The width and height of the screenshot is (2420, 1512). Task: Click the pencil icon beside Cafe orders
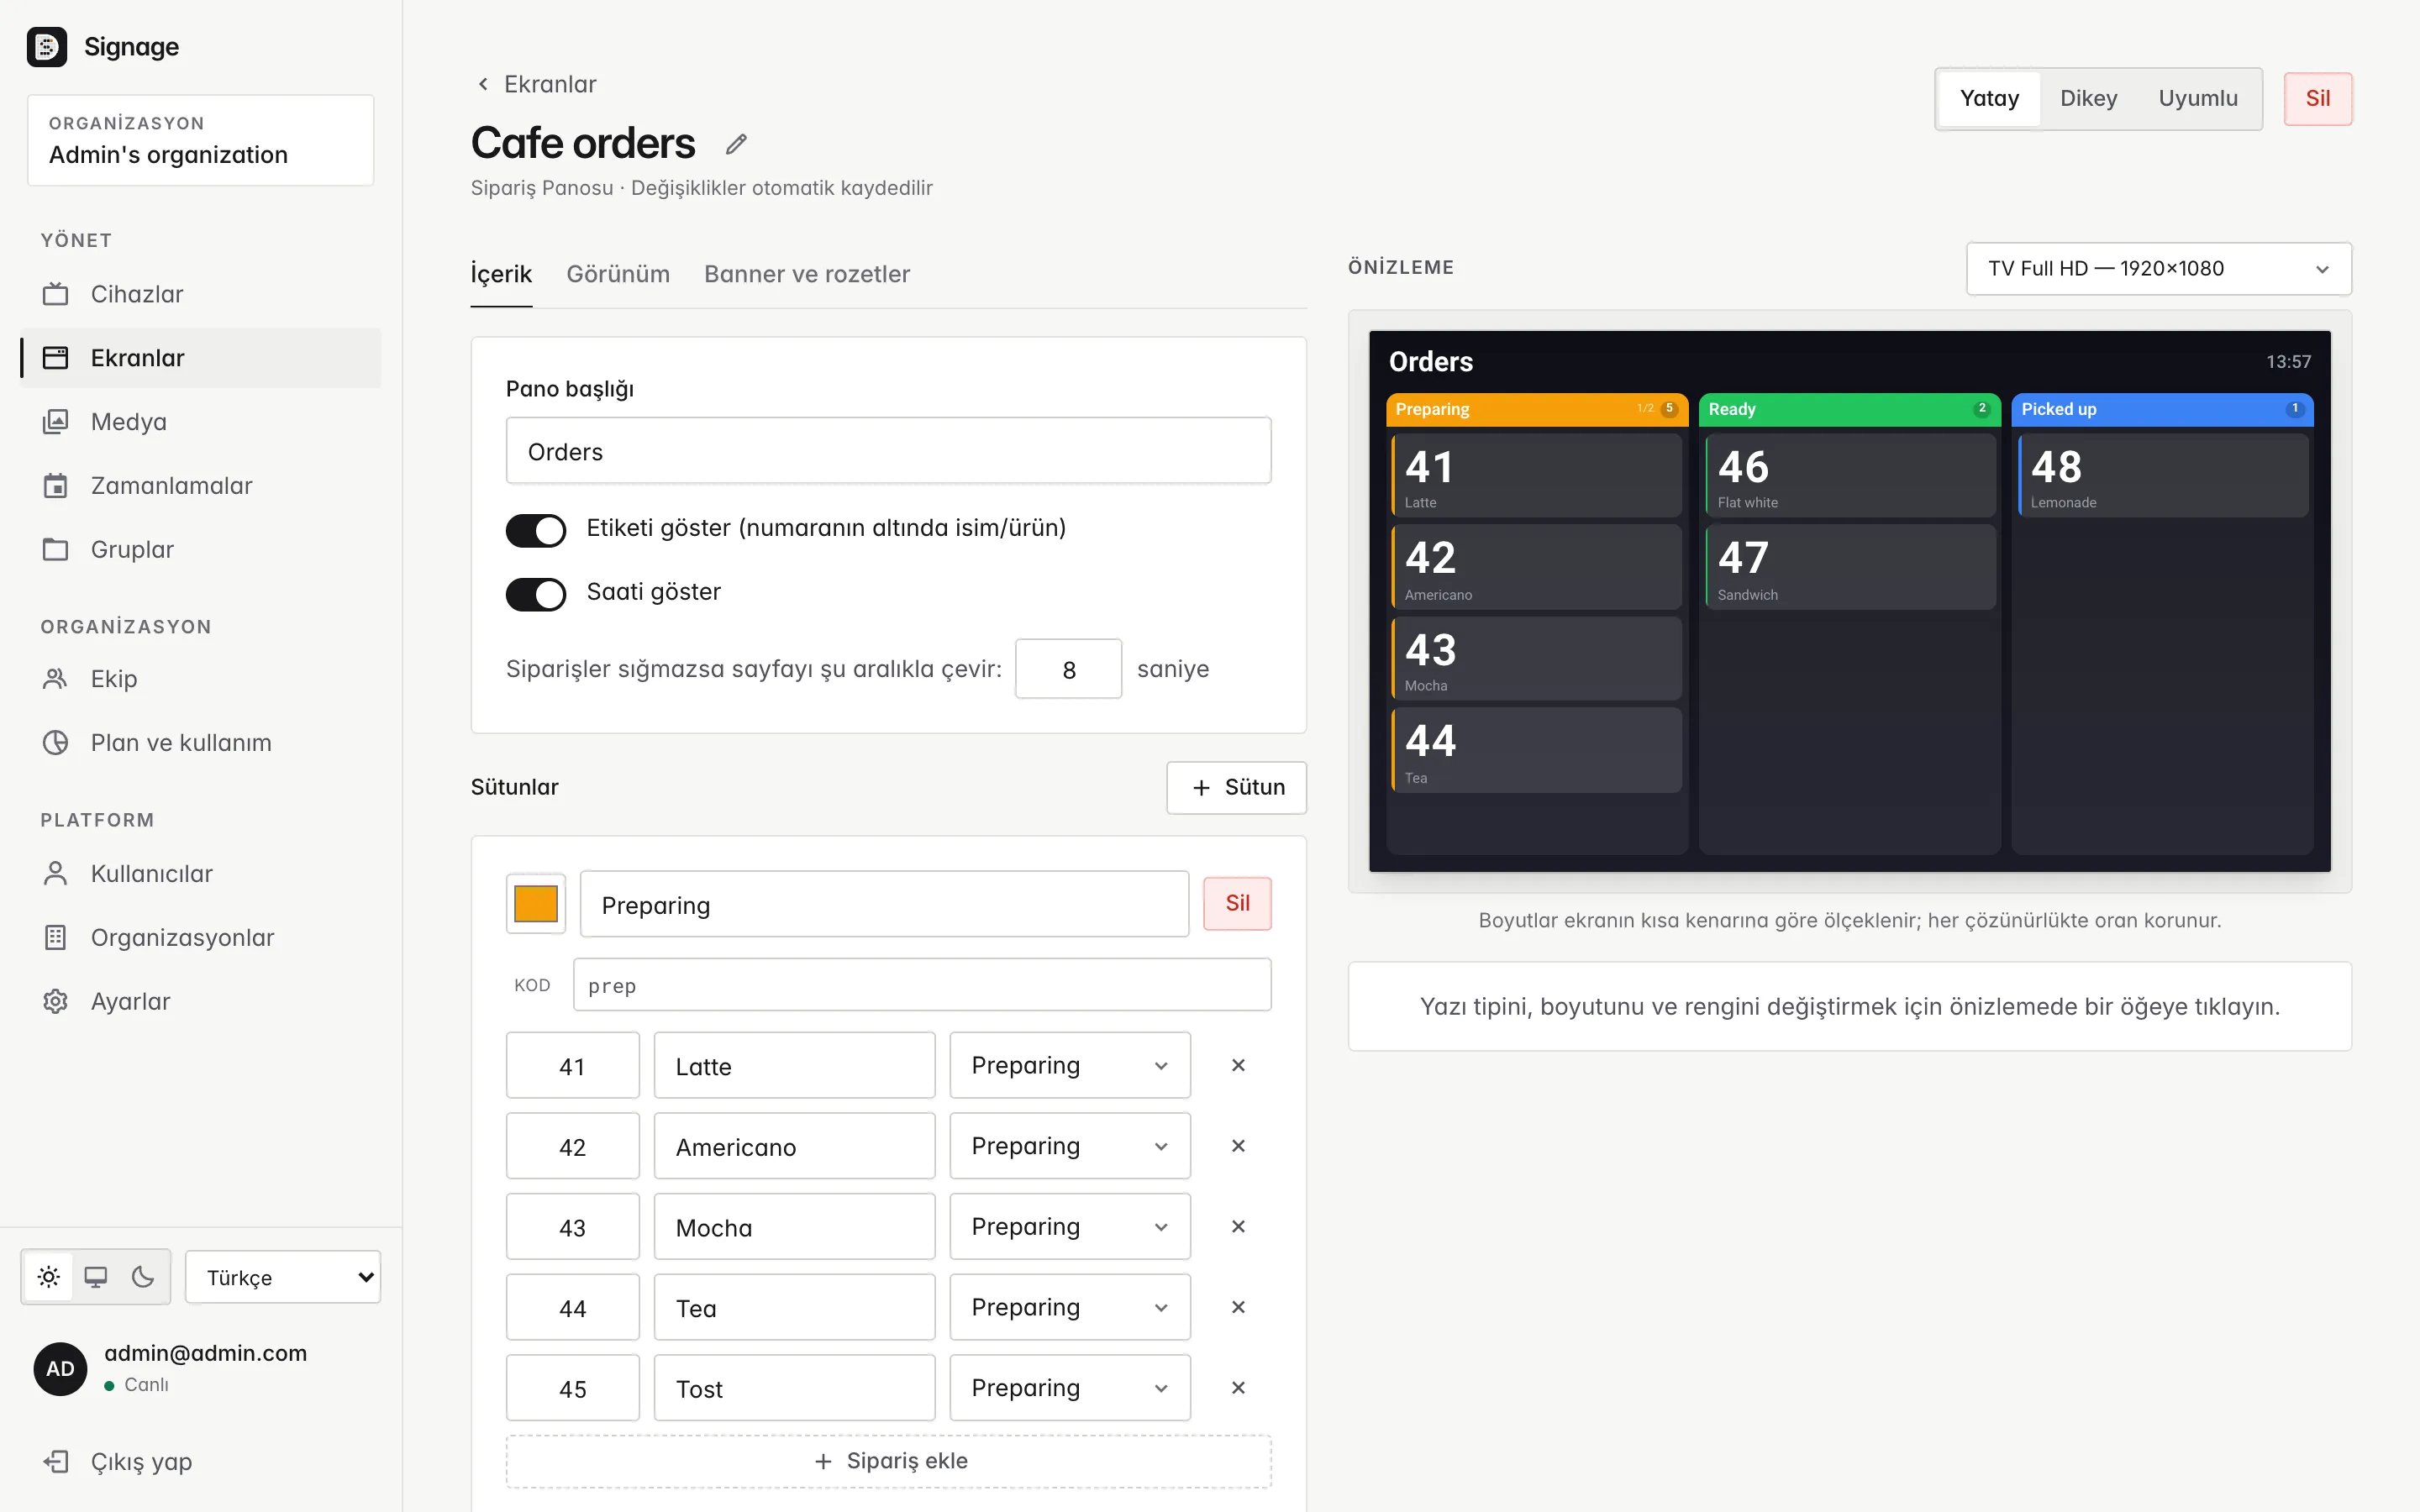736,144
